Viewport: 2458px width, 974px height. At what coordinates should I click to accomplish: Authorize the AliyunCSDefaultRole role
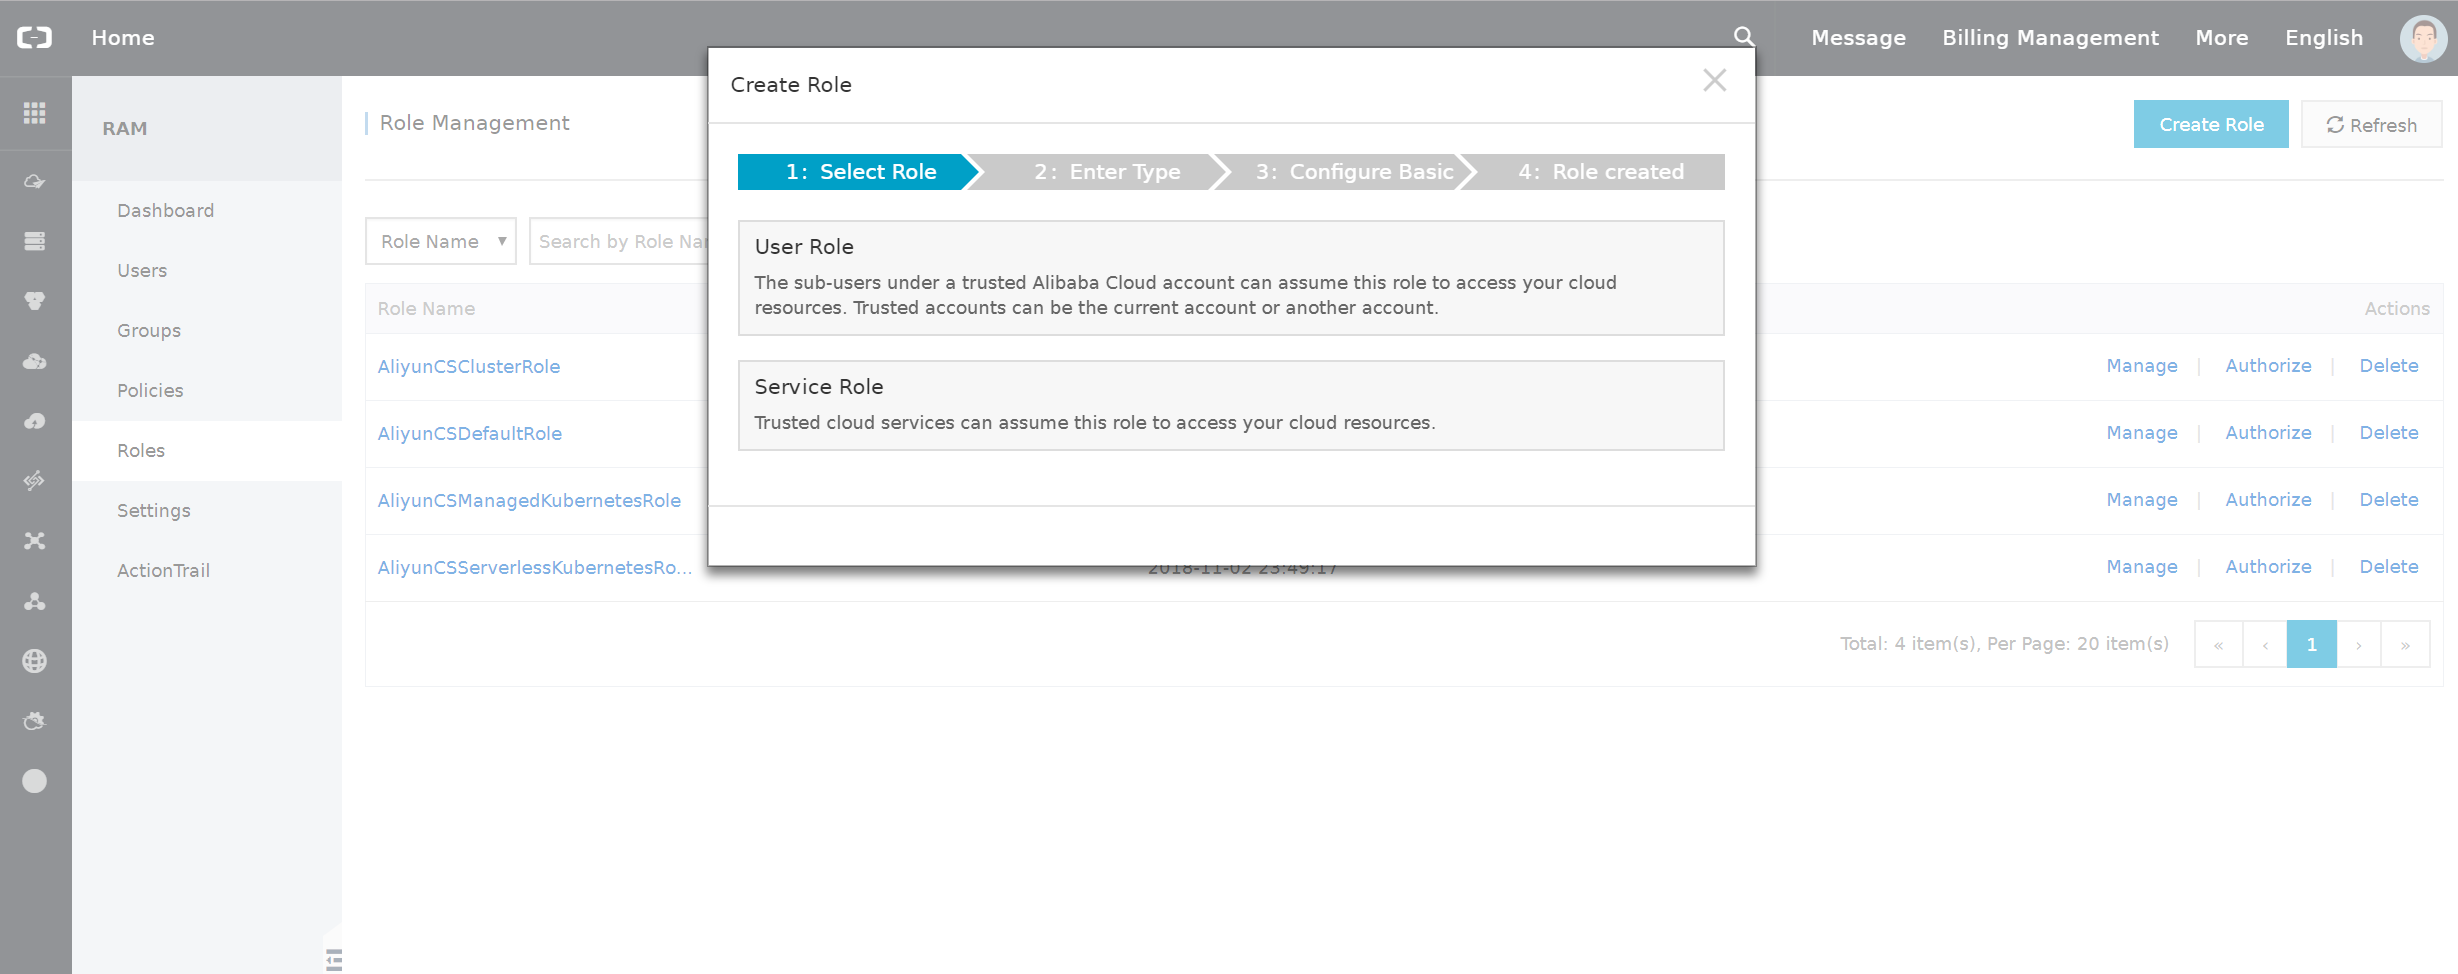coord(2268,433)
